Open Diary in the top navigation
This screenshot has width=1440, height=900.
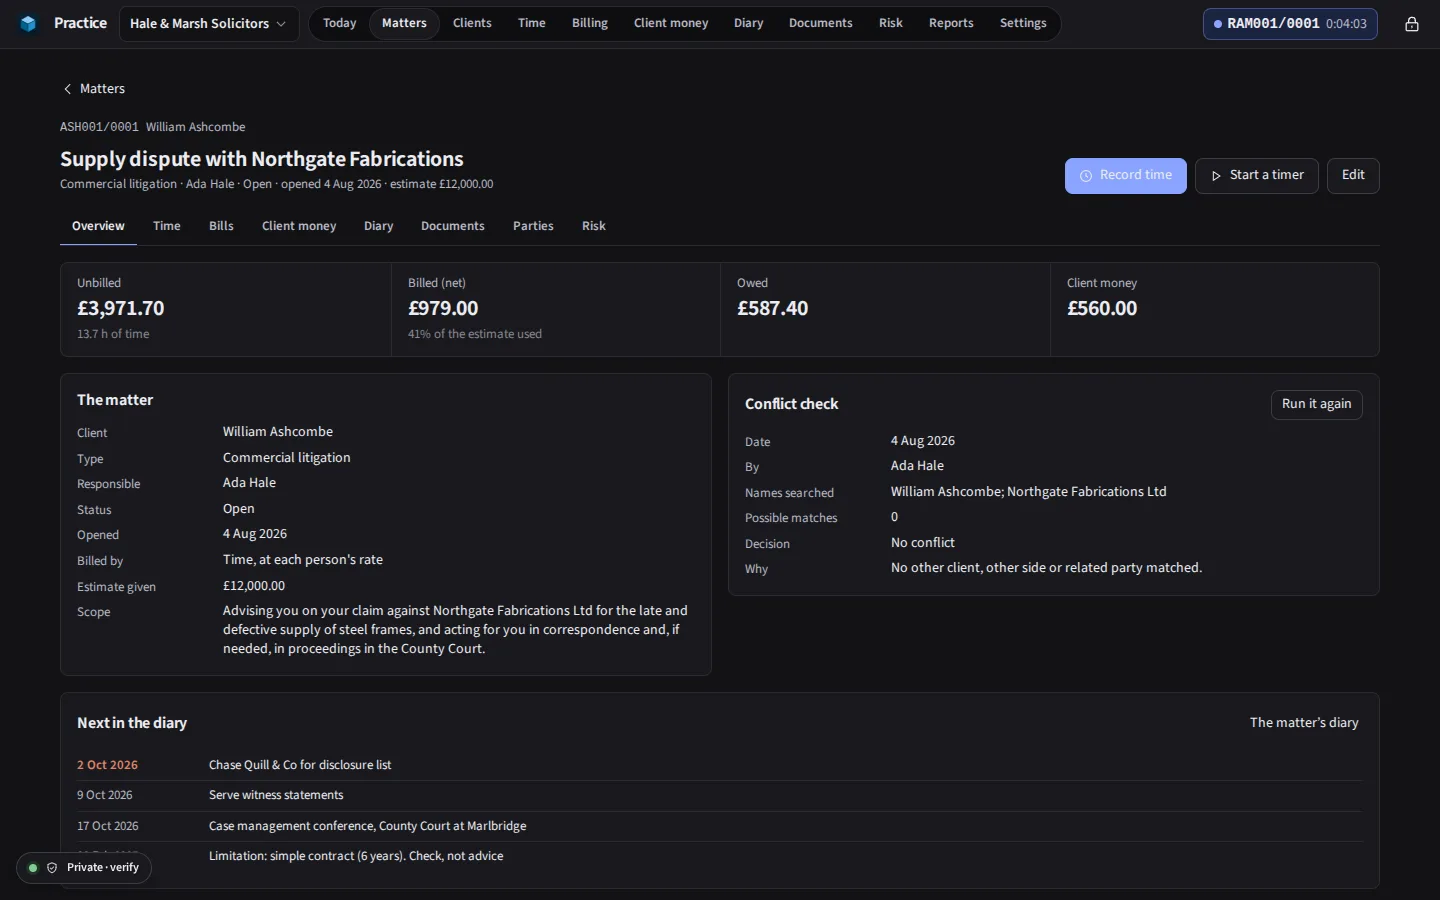(x=748, y=23)
